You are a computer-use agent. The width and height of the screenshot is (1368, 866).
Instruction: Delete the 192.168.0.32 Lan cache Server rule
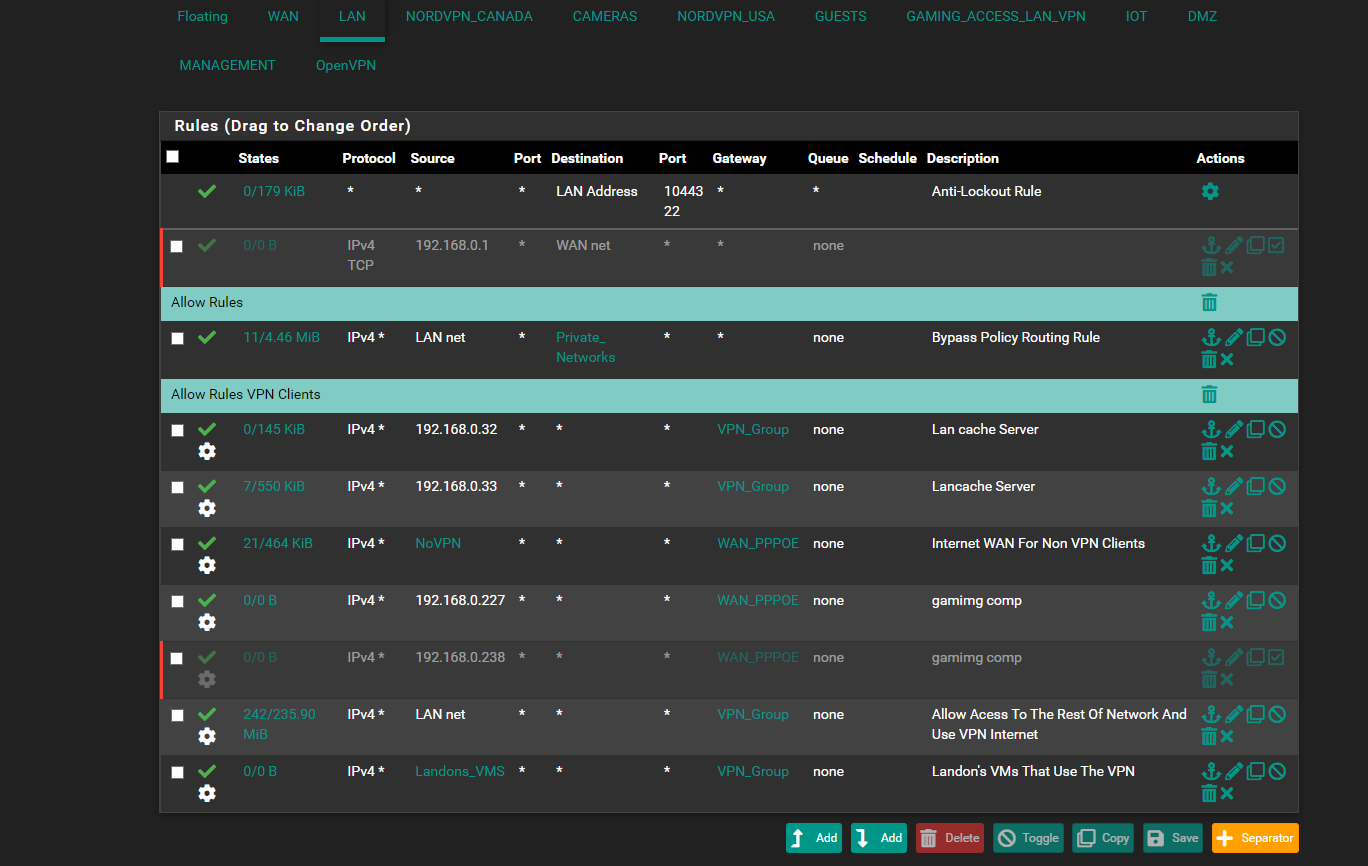pos(1209,451)
